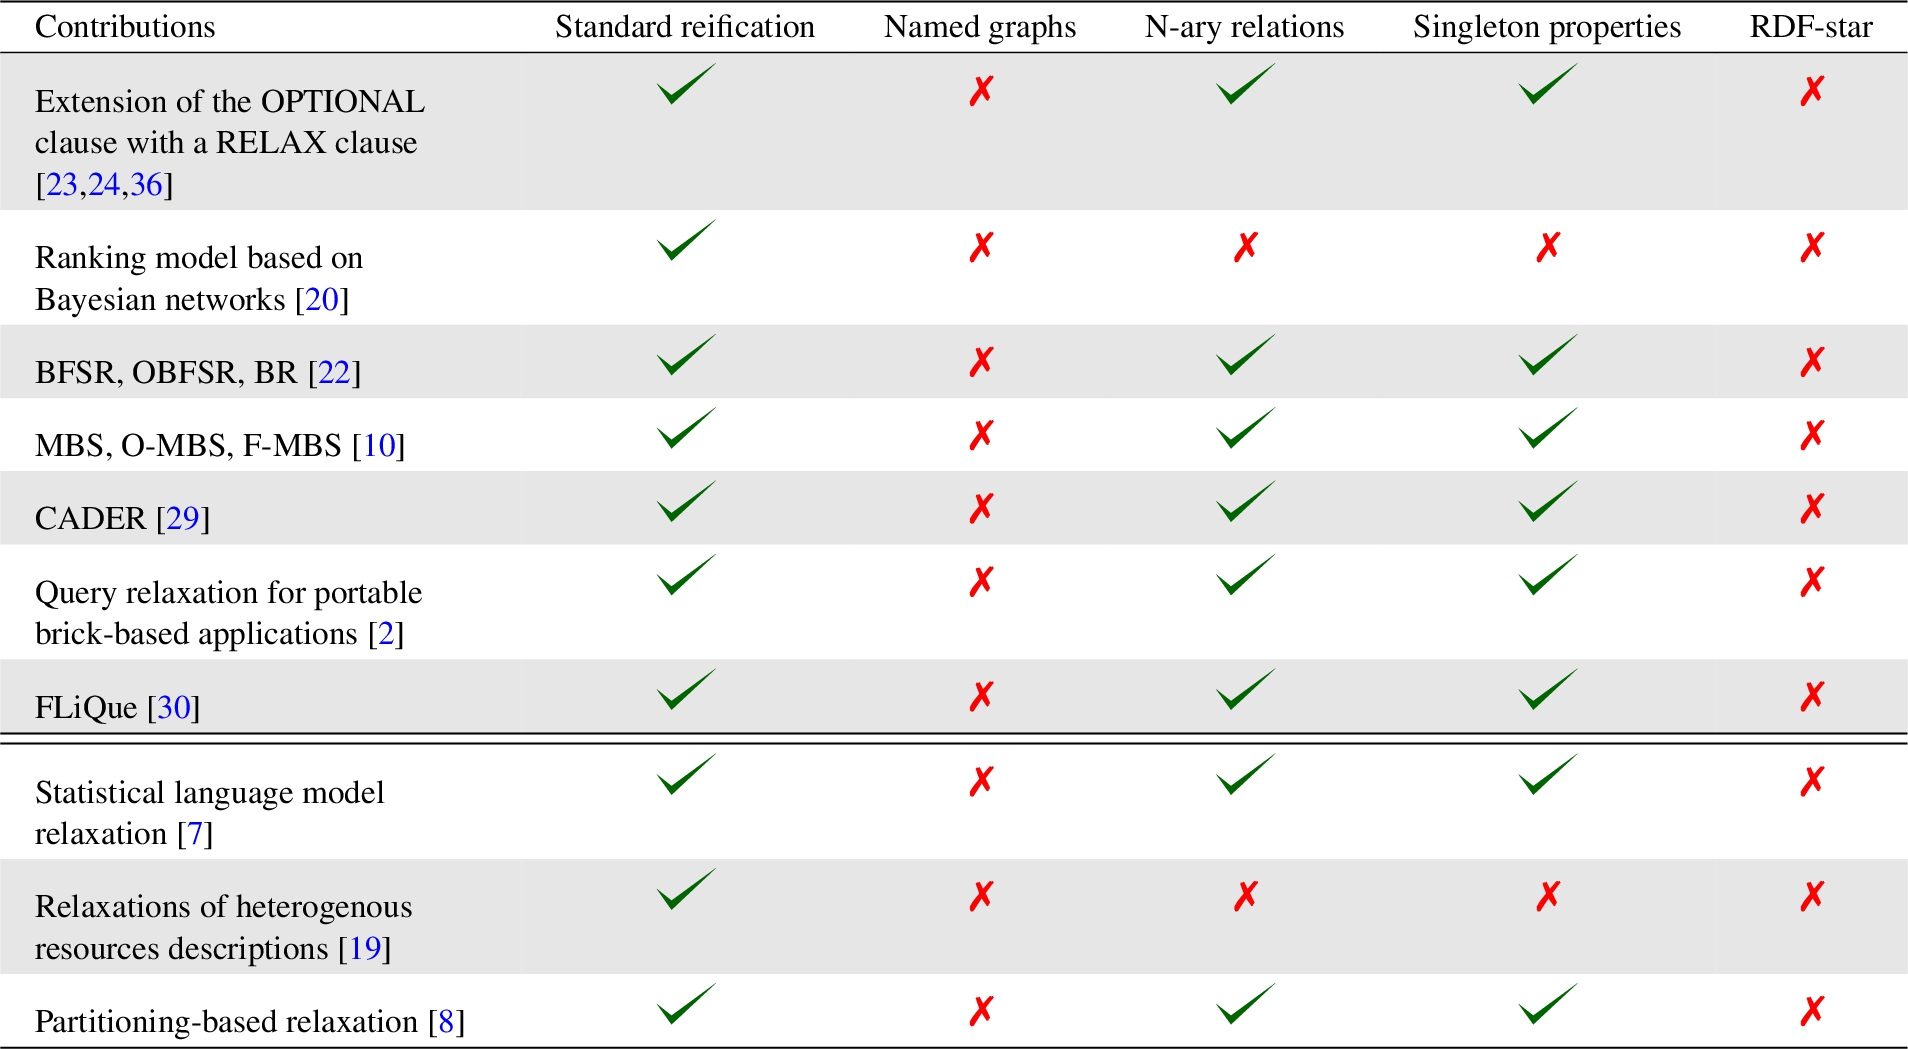Viewport: 1908px width, 1049px height.
Task: Follow citation 29 beside CADER
Action: click(183, 518)
